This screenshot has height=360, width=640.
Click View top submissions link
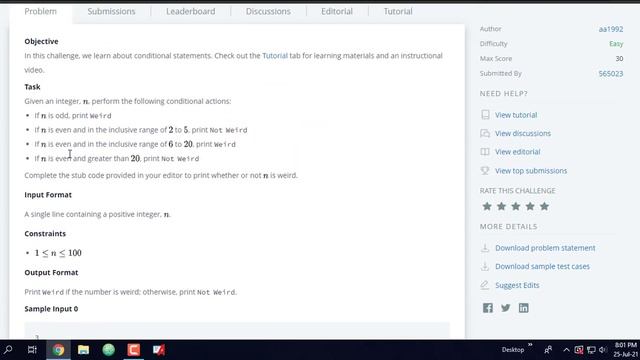point(531,171)
